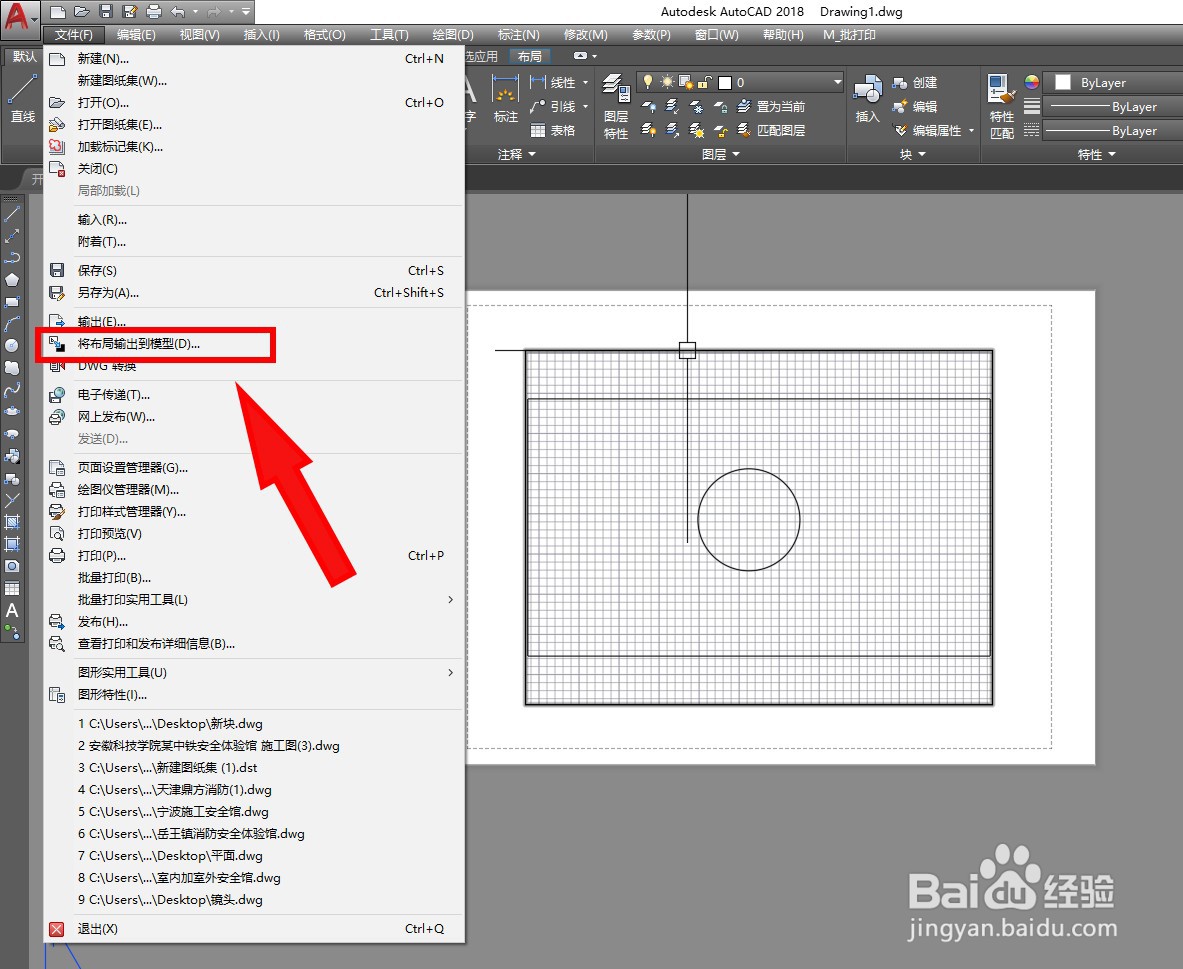Open 图形实用工具(U) submenu
Screen dimensions: 1183x969
click(254, 672)
